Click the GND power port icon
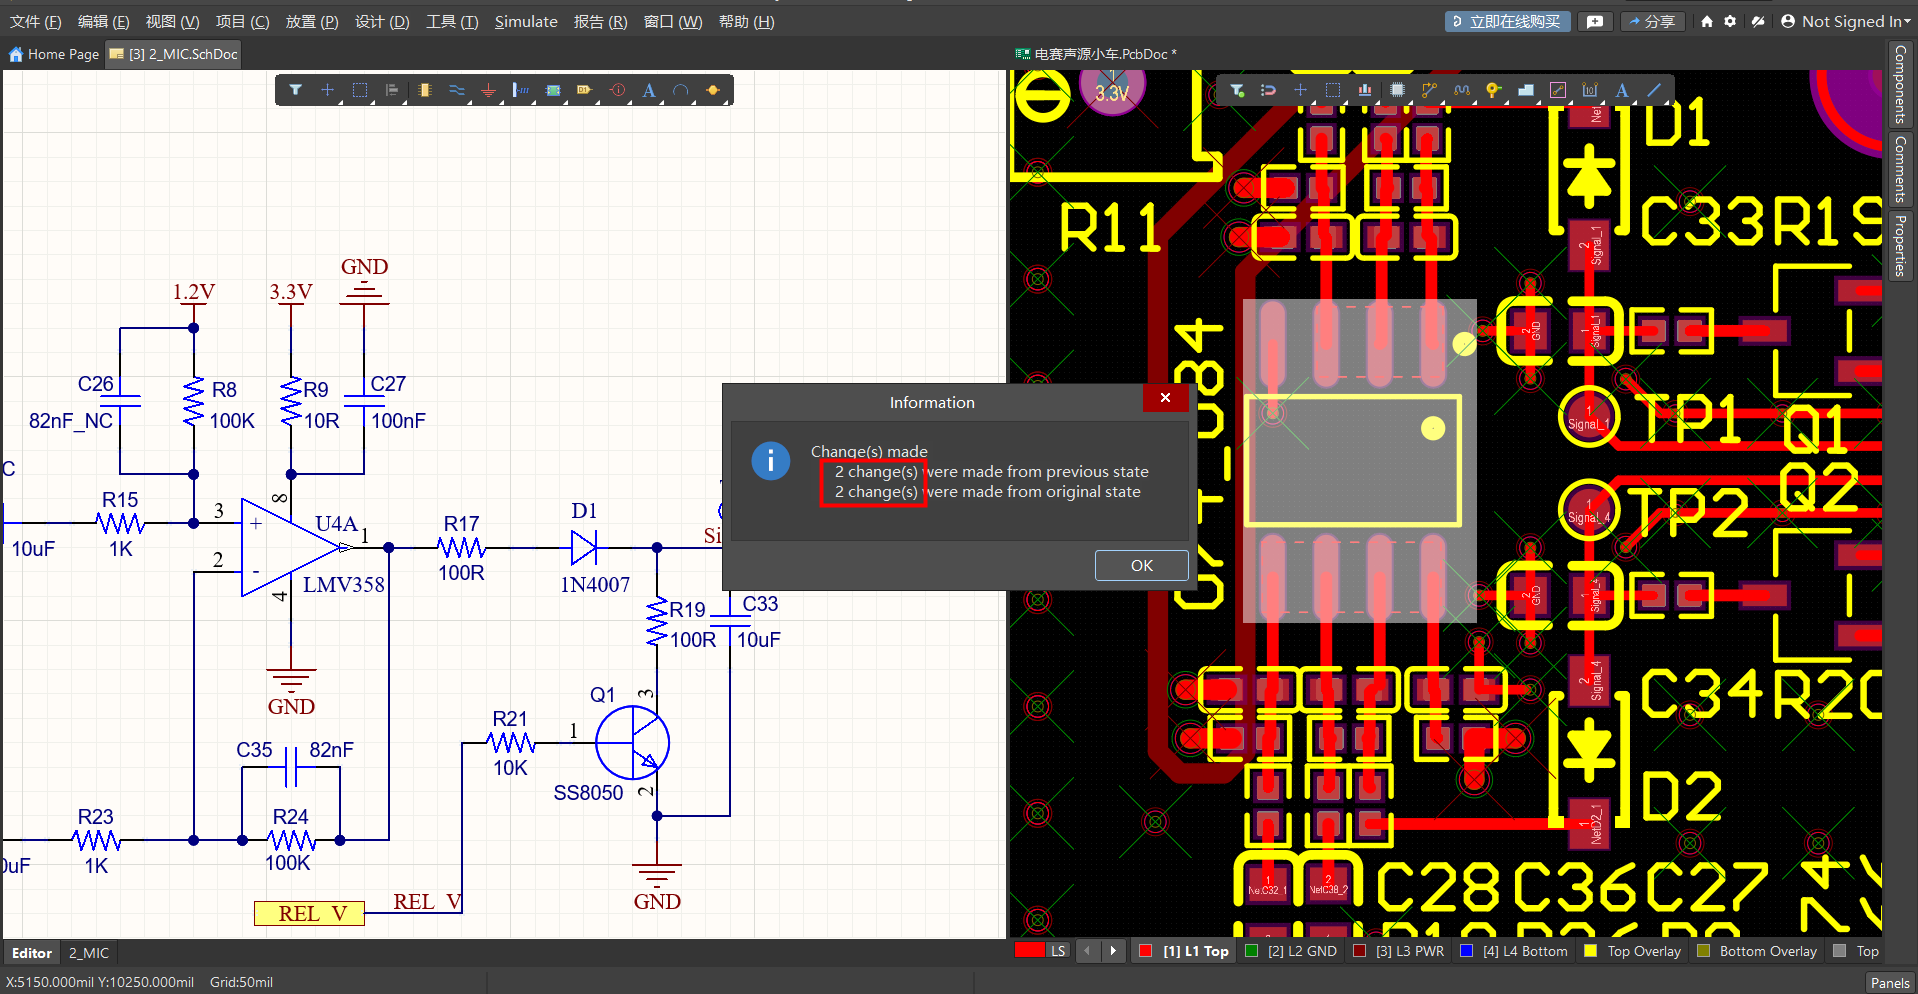This screenshot has height=994, width=1918. pos(488,90)
